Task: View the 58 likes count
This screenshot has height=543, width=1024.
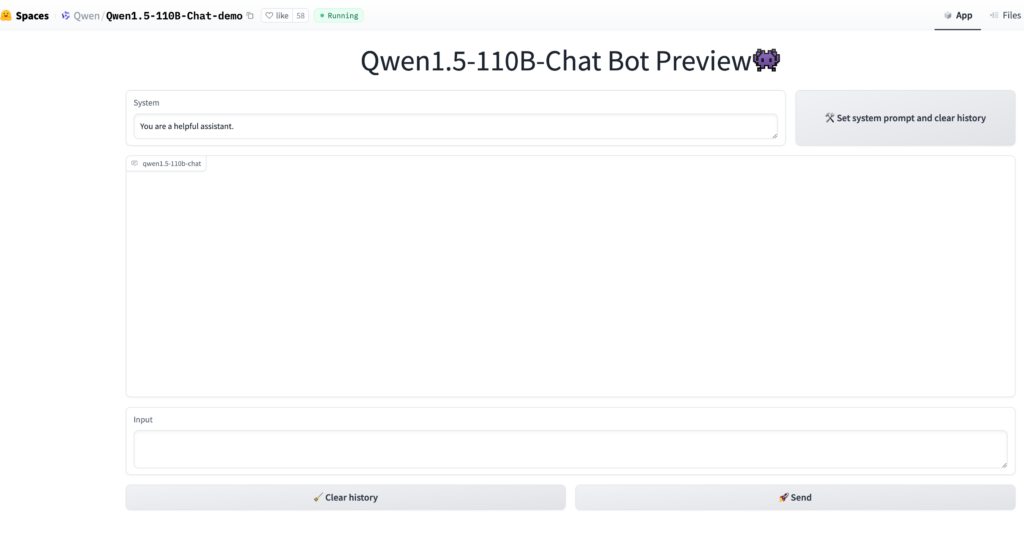Action: 300,16
